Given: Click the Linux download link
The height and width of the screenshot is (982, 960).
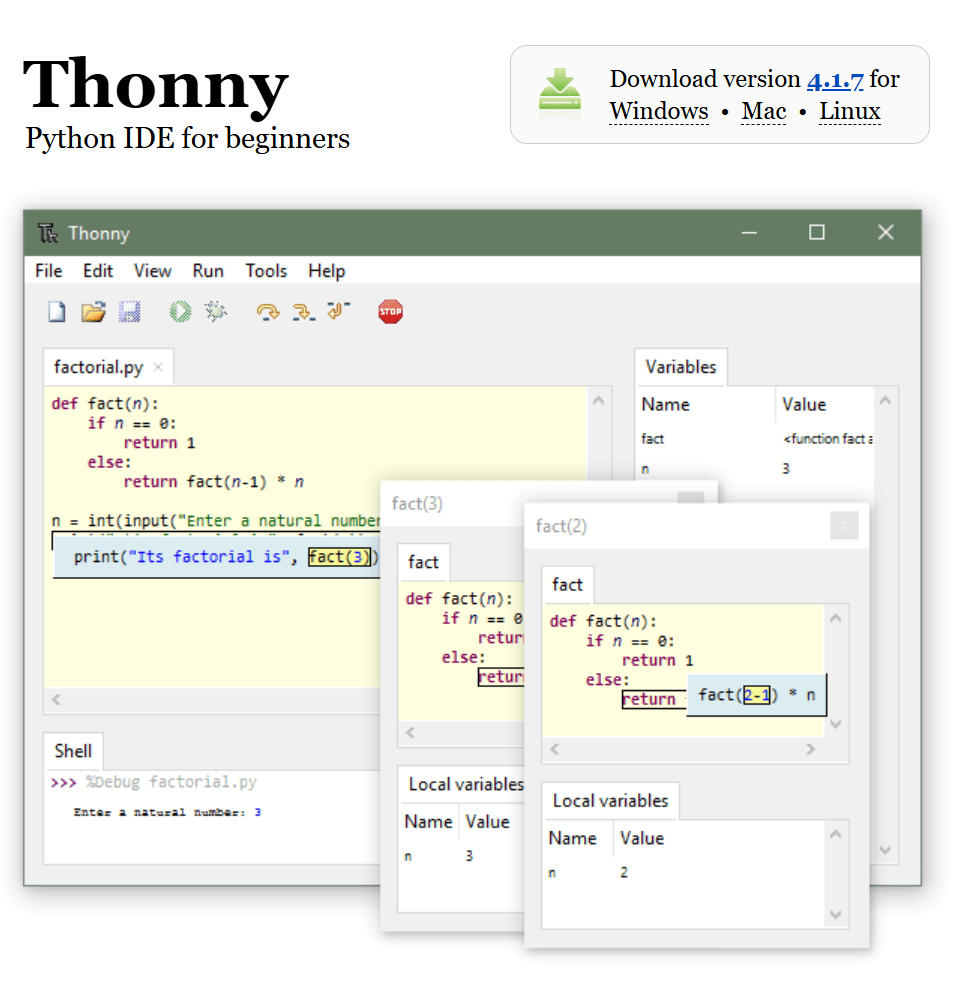Looking at the screenshot, I should click(850, 111).
